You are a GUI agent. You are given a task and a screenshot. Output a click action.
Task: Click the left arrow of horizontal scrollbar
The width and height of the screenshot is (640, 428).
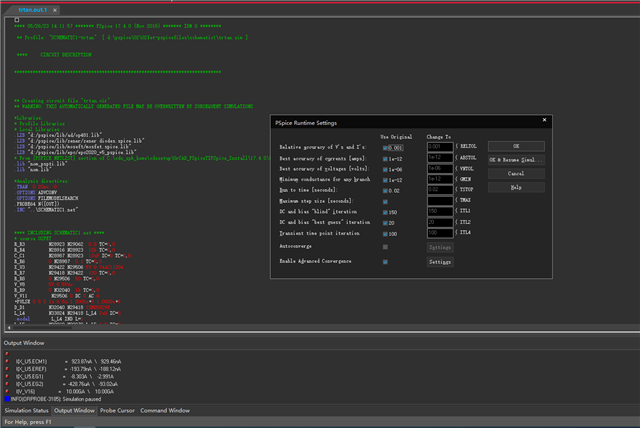click(x=9, y=328)
